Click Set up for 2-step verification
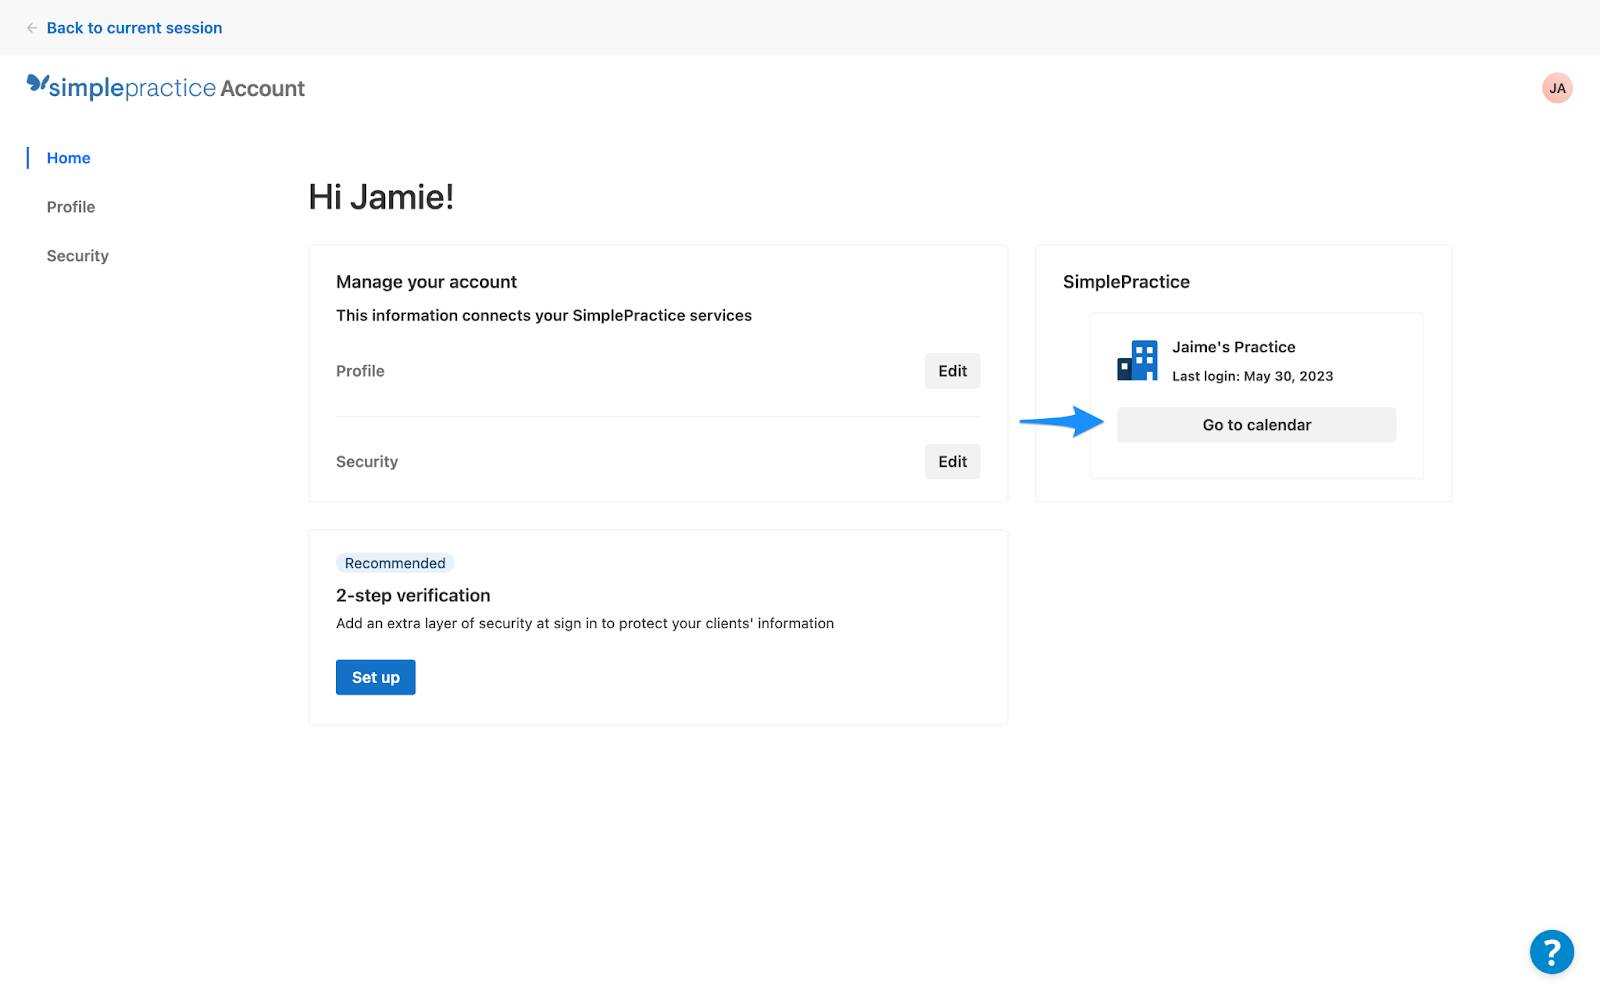The height and width of the screenshot is (1001, 1600). click(375, 678)
